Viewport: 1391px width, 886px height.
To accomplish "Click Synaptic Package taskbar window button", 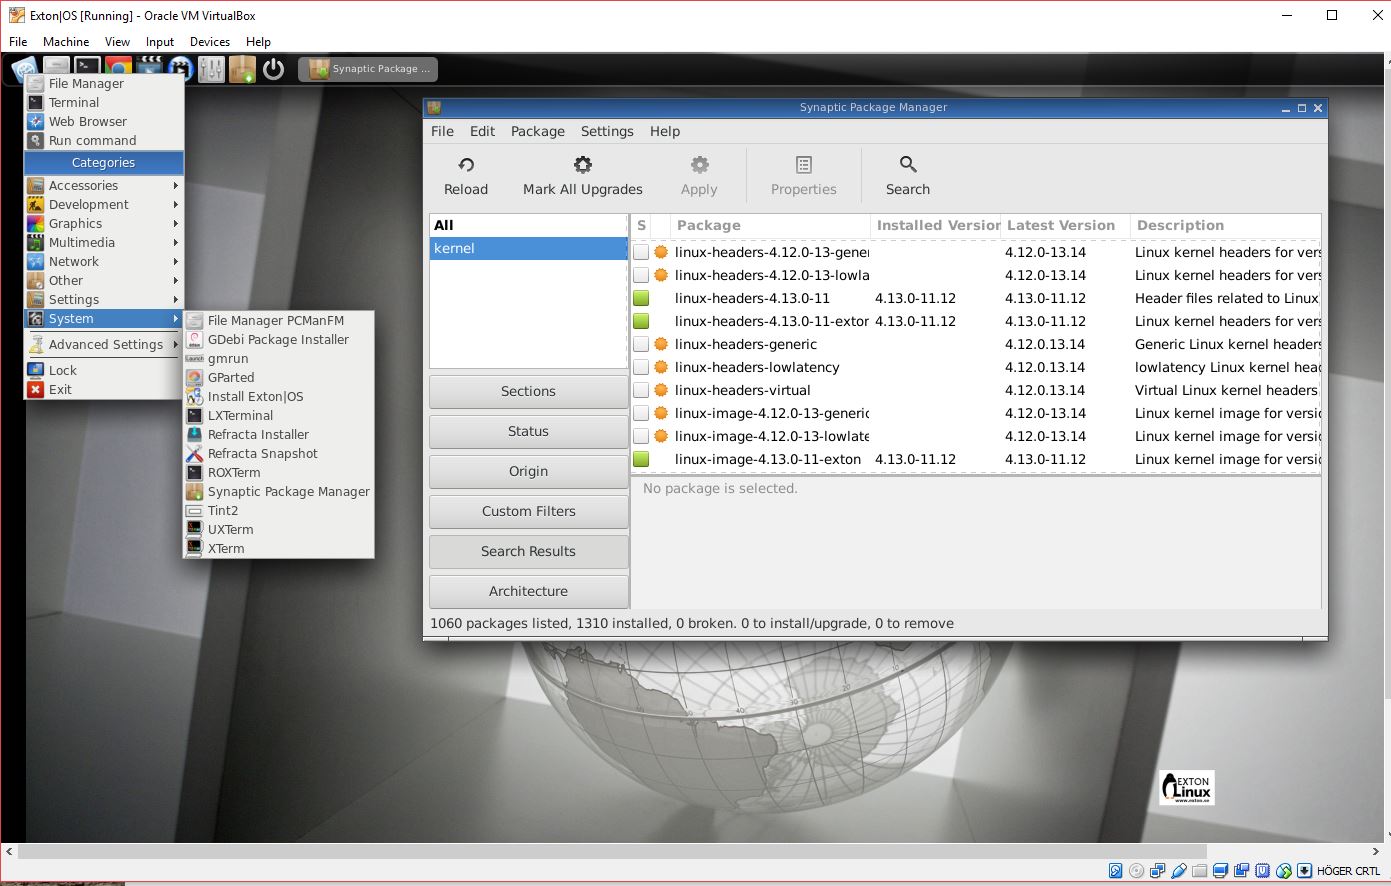I will 368,69.
